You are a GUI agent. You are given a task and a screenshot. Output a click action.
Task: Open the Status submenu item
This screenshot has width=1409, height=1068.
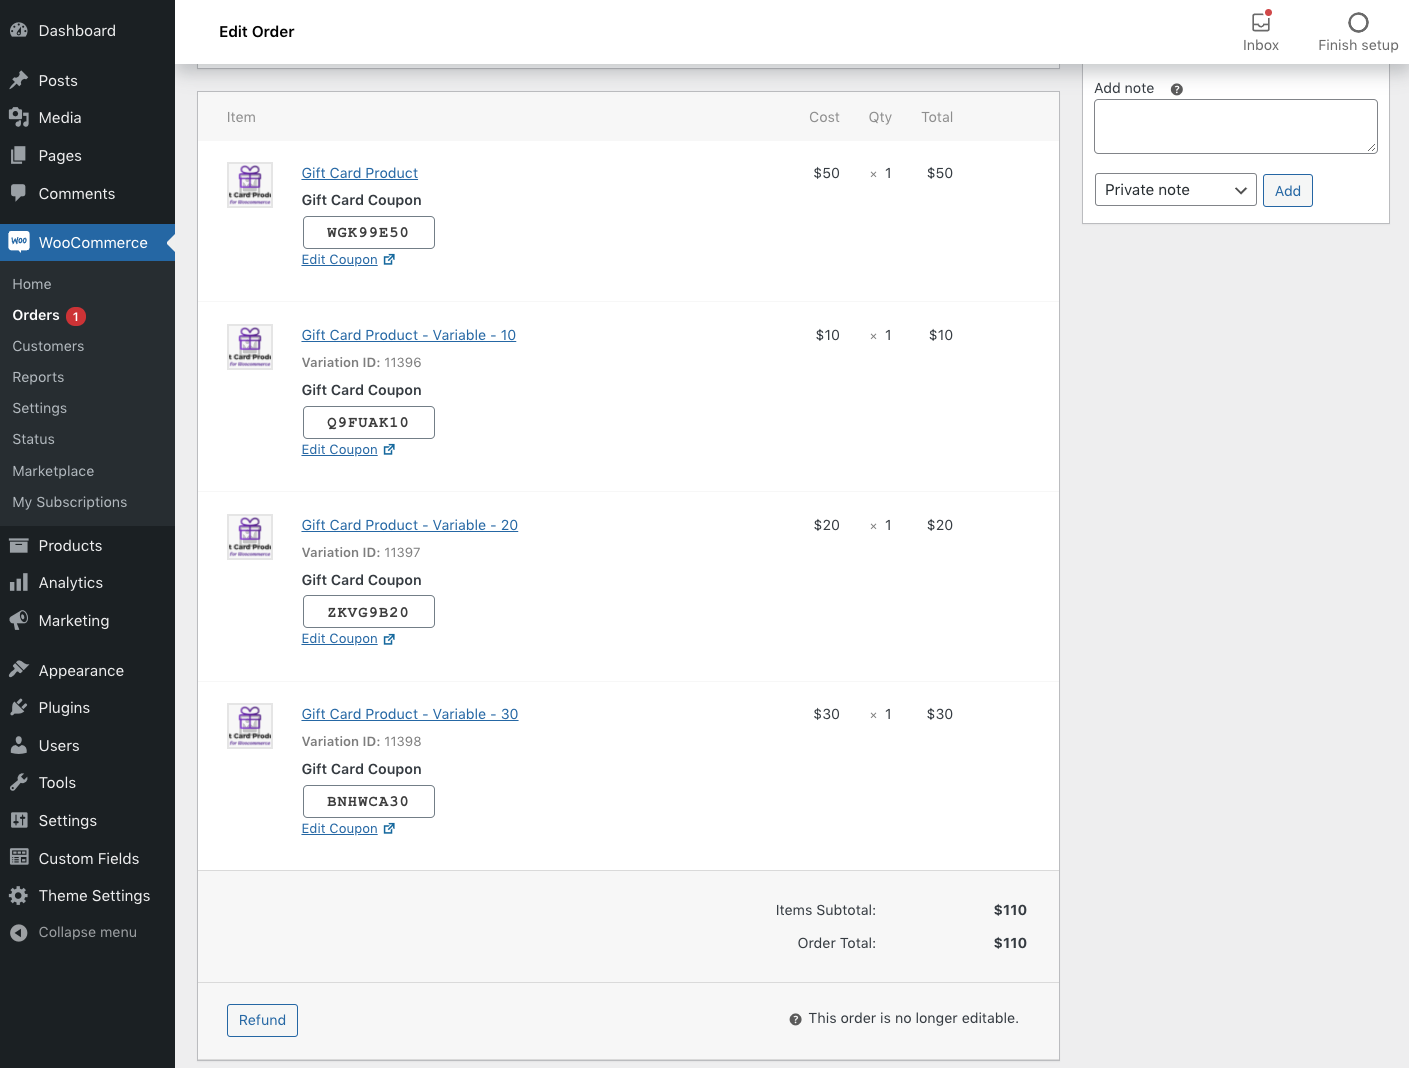[34, 439]
